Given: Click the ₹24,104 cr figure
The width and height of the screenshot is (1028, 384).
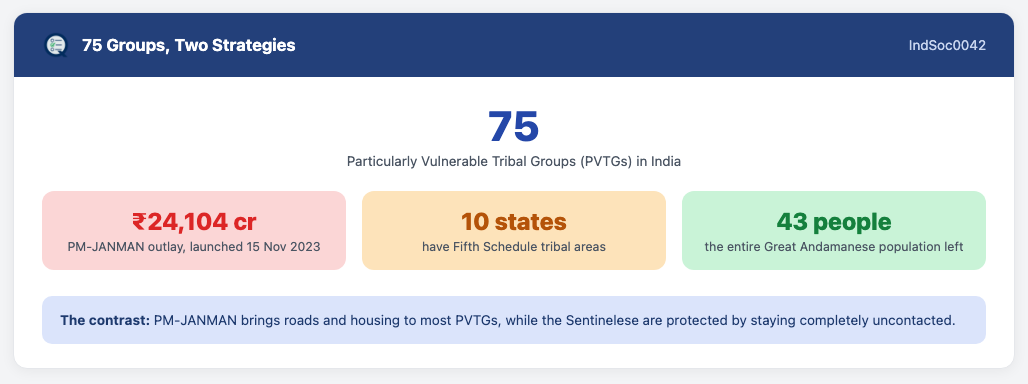Looking at the screenshot, I should pos(194,222).
